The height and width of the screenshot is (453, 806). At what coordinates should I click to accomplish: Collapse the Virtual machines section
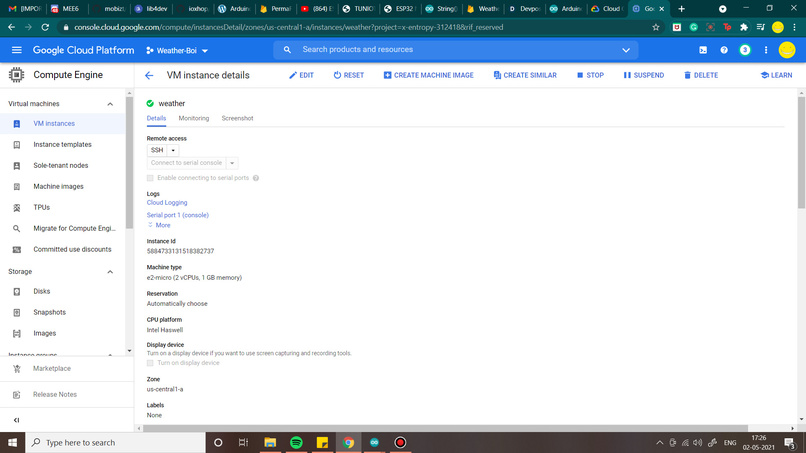tap(110, 104)
